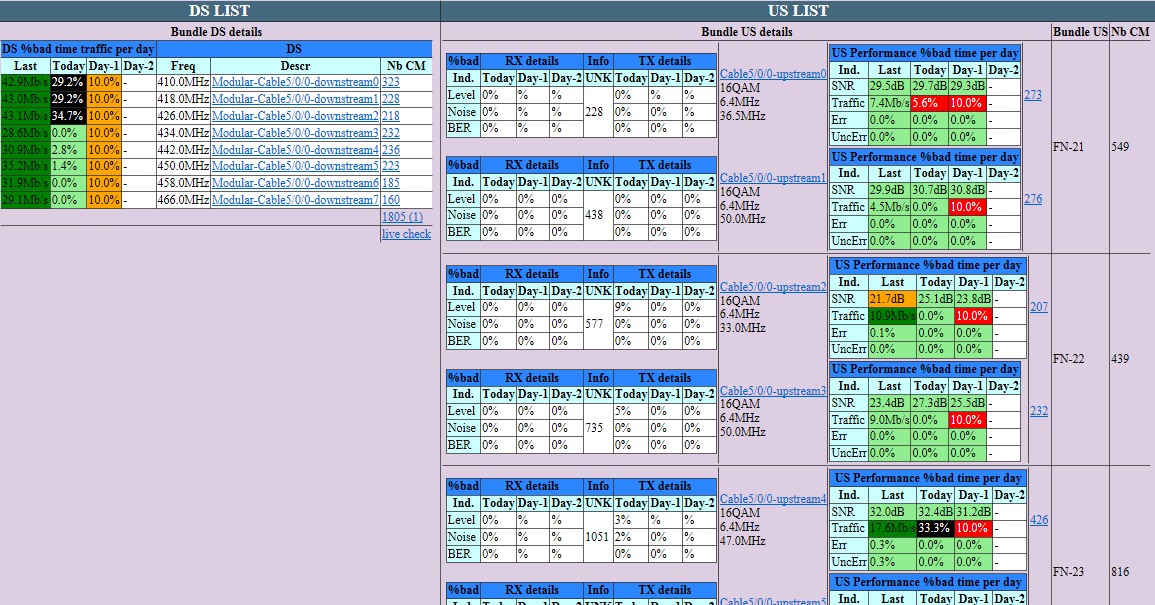Select the orange 21.7dB SNR cell for upstream2
1155x605 pixels.
pyautogui.click(x=892, y=298)
